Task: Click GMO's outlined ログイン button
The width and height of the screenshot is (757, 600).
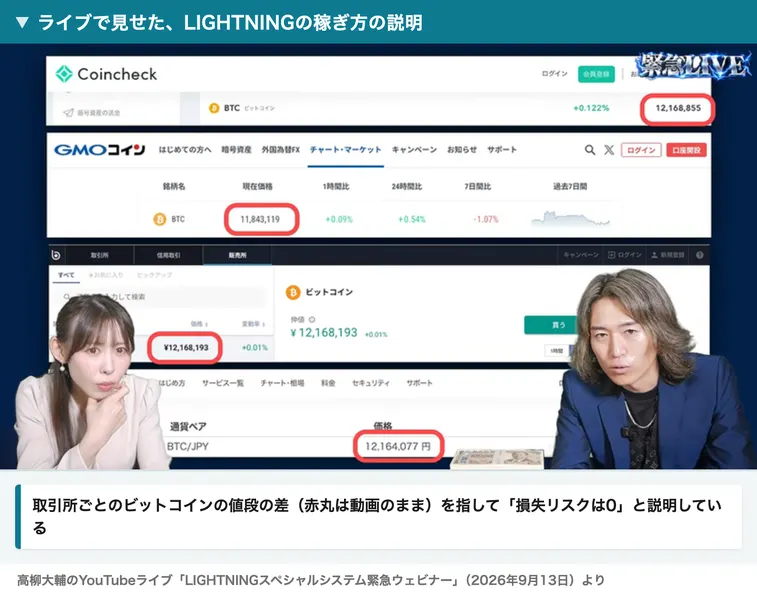Action: [641, 150]
